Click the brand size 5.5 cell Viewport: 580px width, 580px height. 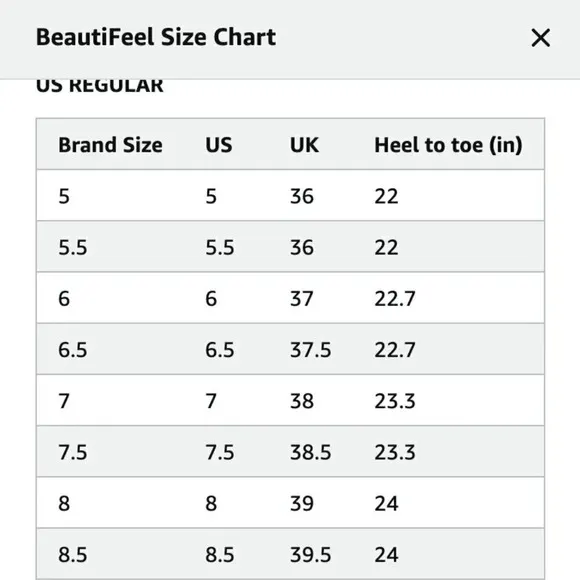click(x=73, y=247)
